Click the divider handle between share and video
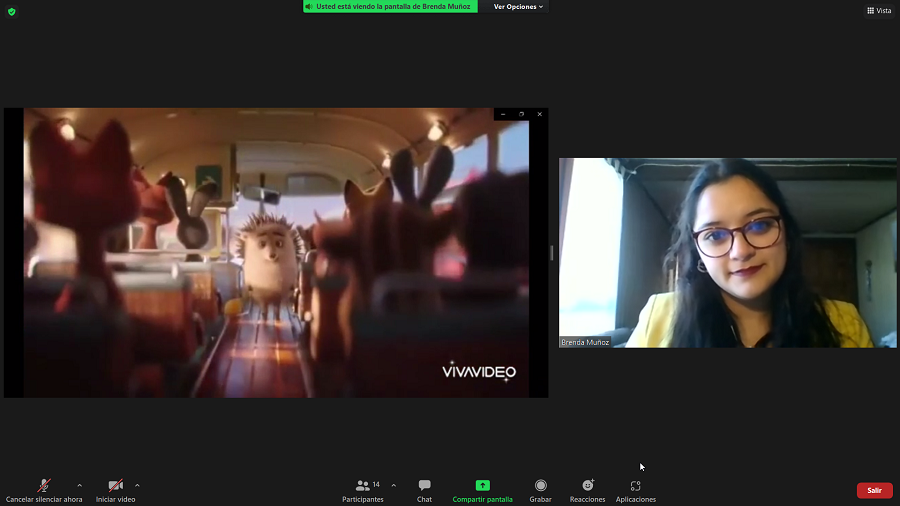Image resolution: width=900 pixels, height=506 pixels. point(552,252)
